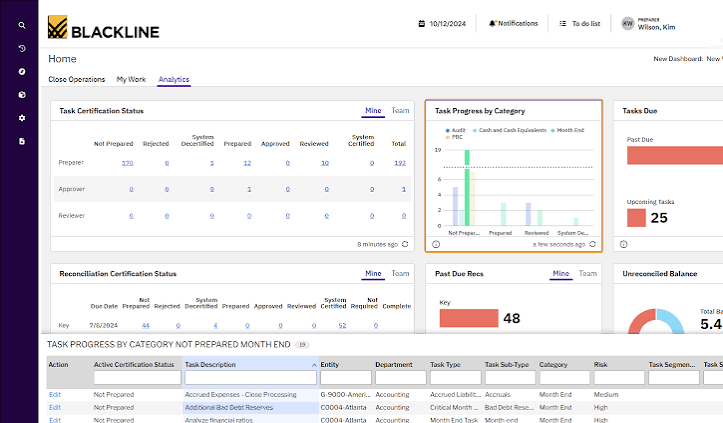Image resolution: width=723 pixels, height=423 pixels.
Task: Open Key Not Prepared count 44
Action: pos(146,326)
